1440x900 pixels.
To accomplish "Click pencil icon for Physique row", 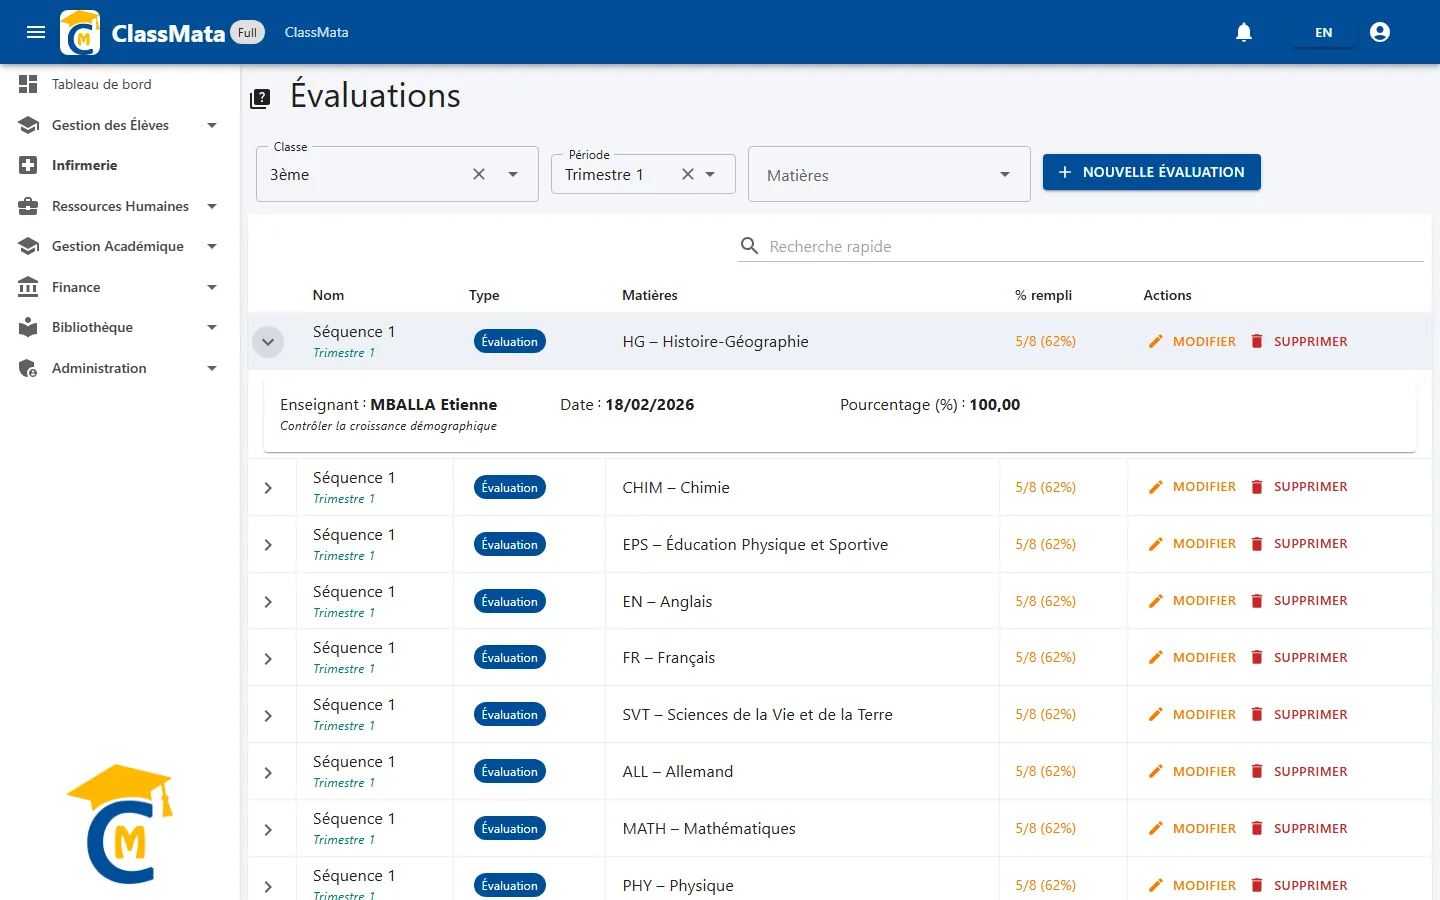I will pos(1156,885).
